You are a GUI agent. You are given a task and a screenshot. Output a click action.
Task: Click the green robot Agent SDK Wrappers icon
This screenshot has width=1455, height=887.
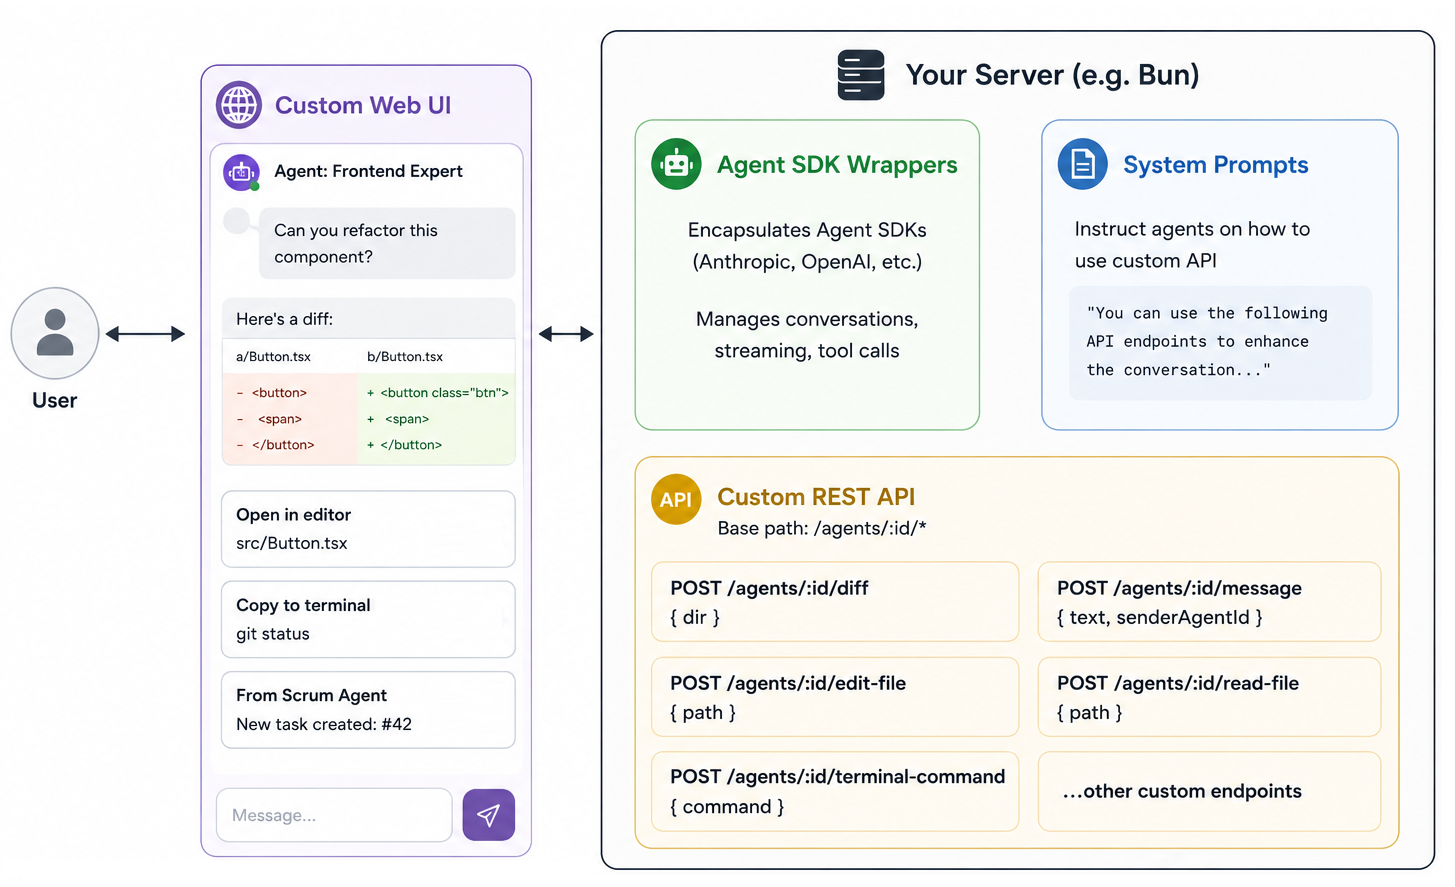point(676,164)
